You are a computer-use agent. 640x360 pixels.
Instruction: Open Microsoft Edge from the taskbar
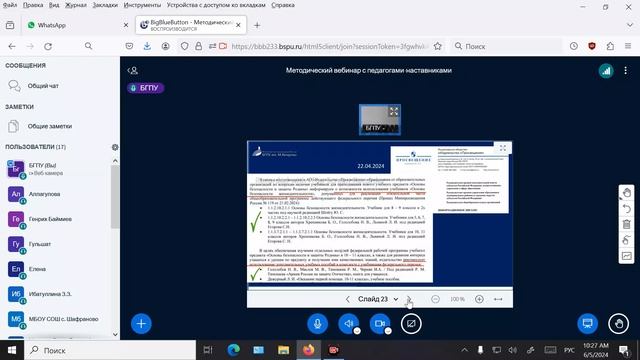click(233, 350)
